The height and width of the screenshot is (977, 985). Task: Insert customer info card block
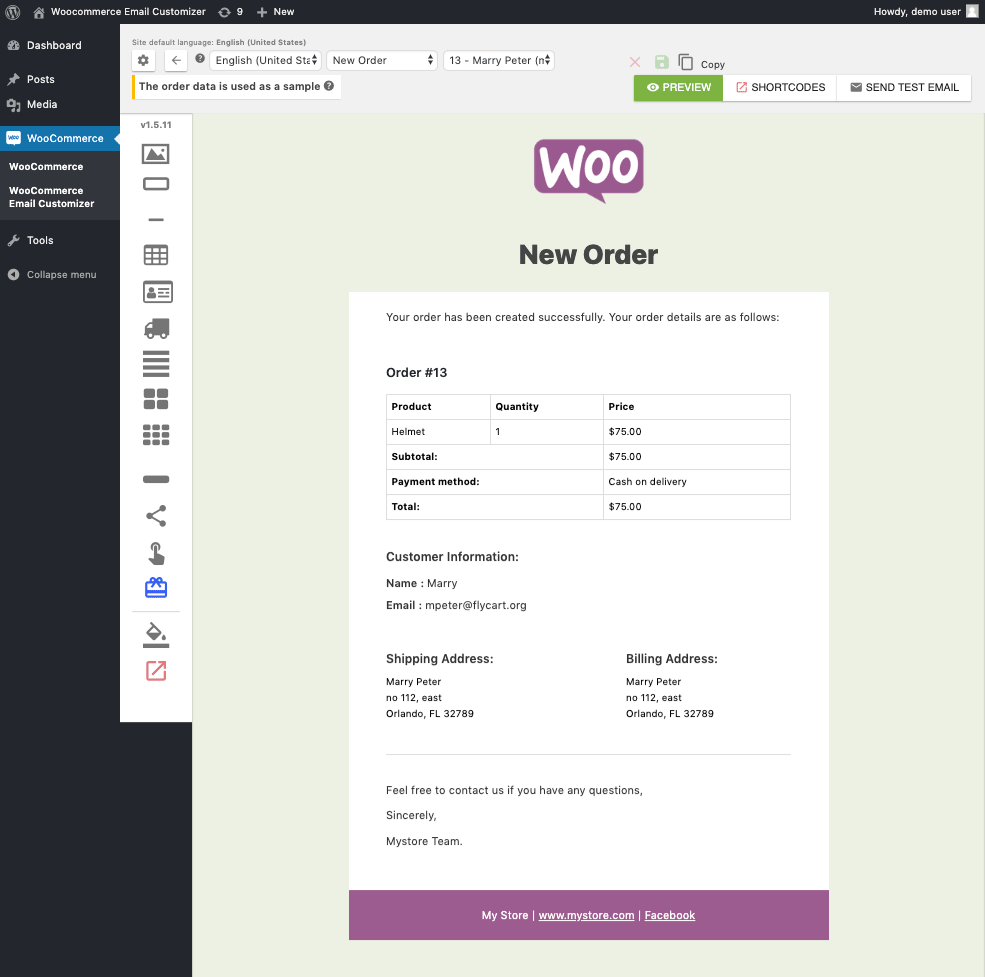pyautogui.click(x=157, y=292)
